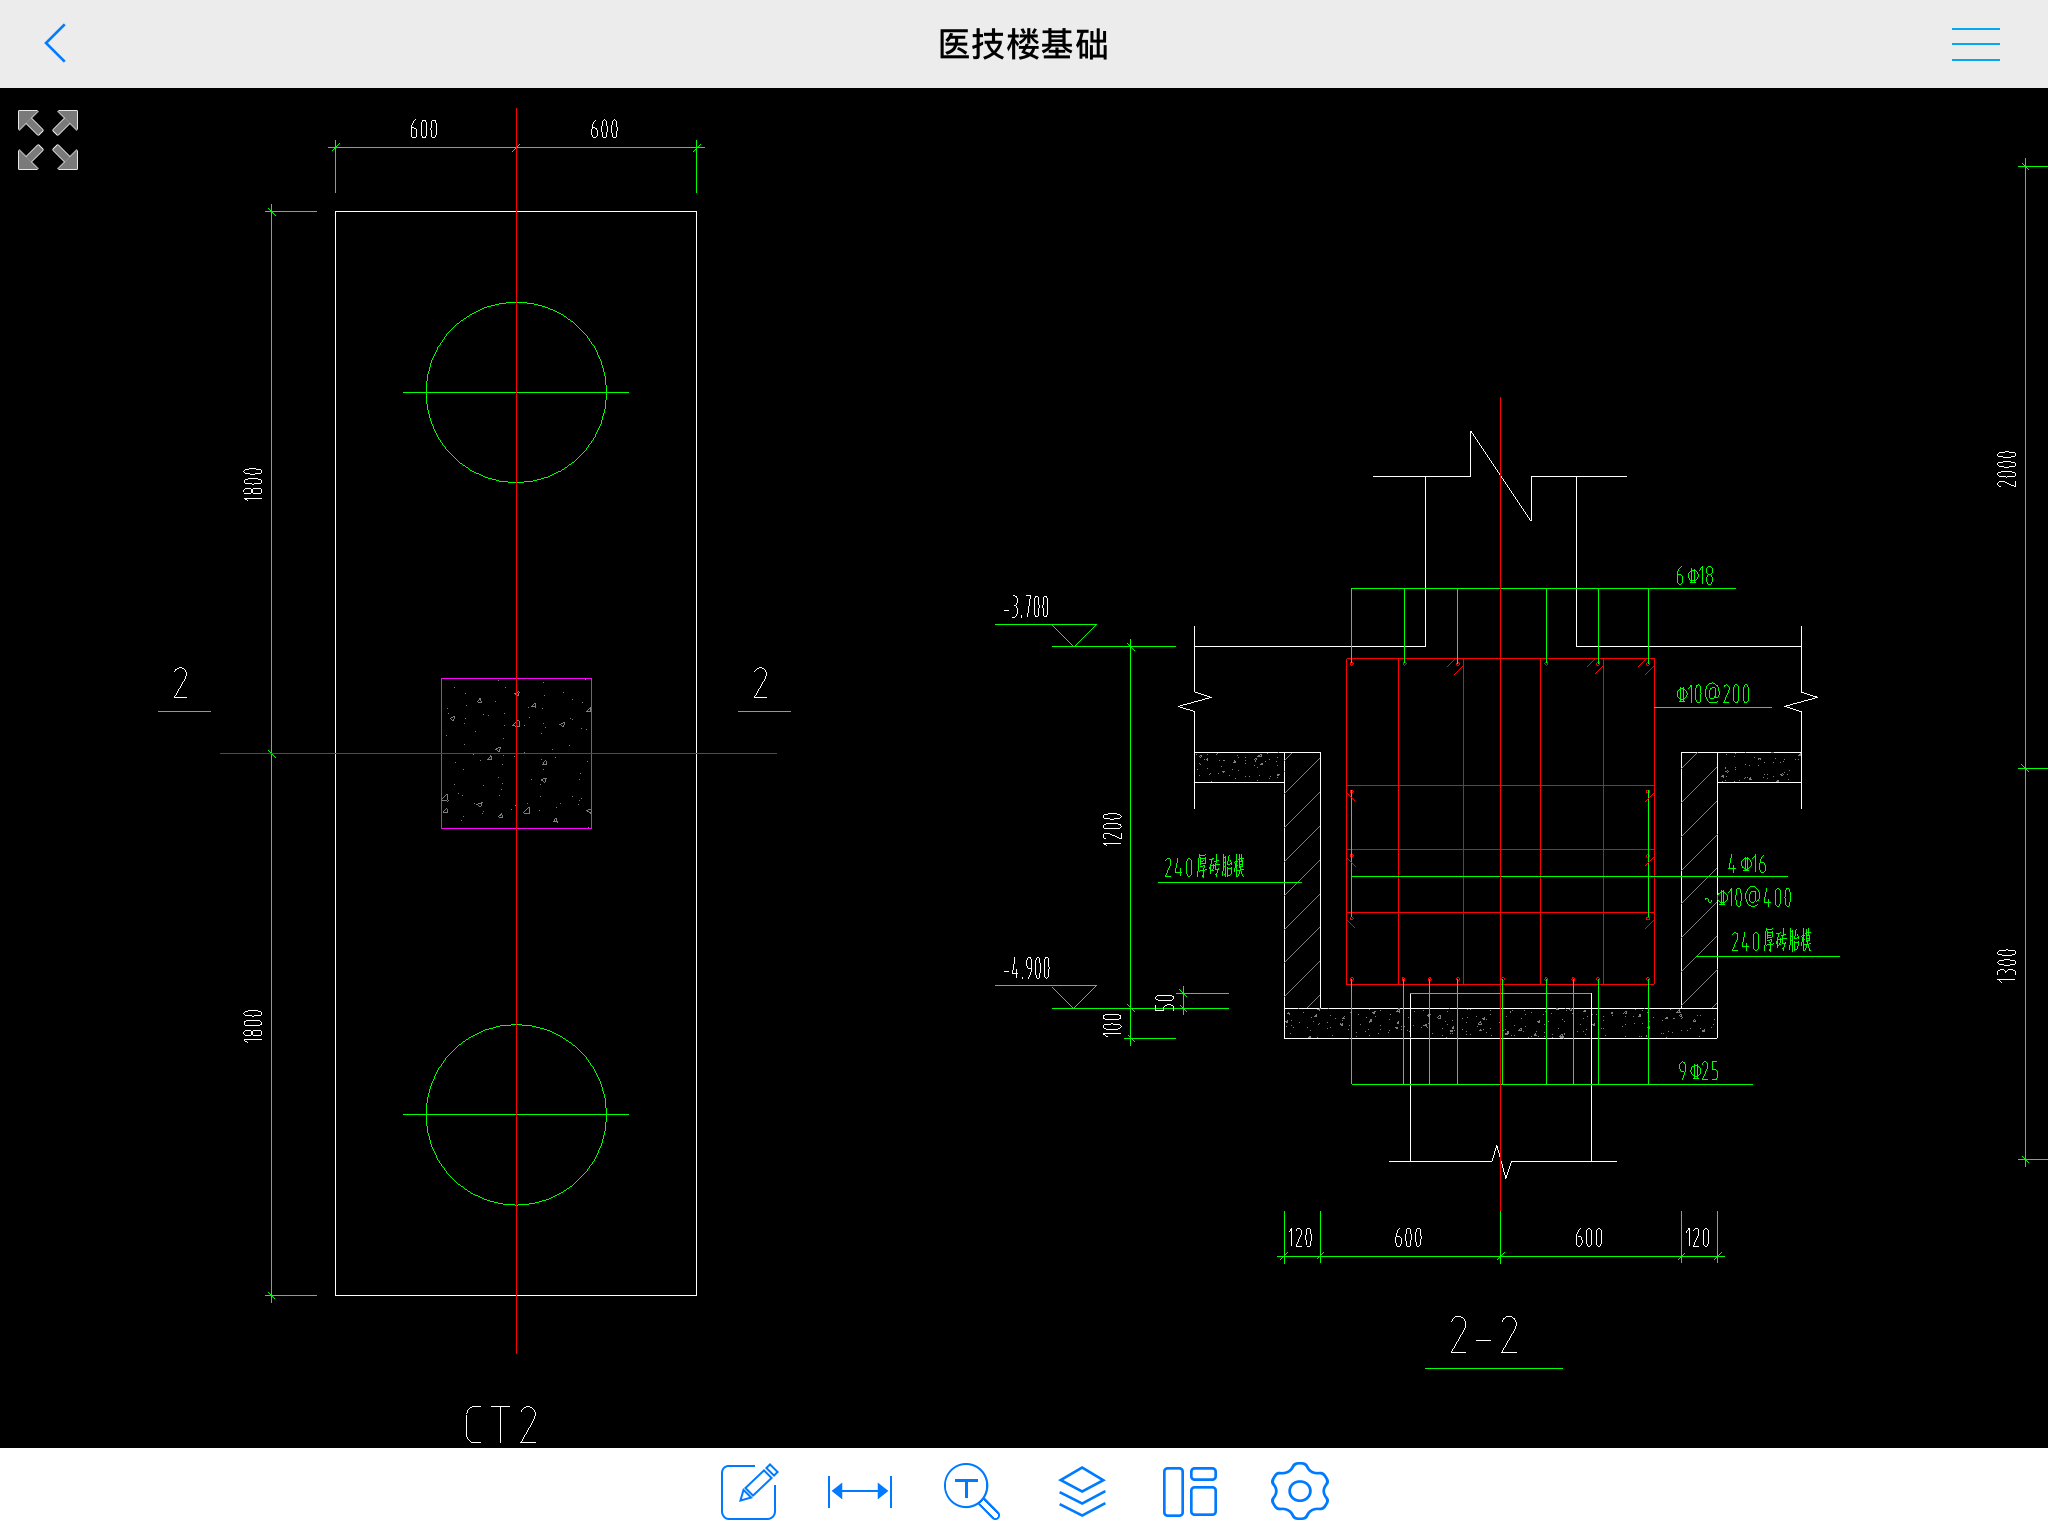
Task: Select rebar label Φ10@400
Action: 1755,898
